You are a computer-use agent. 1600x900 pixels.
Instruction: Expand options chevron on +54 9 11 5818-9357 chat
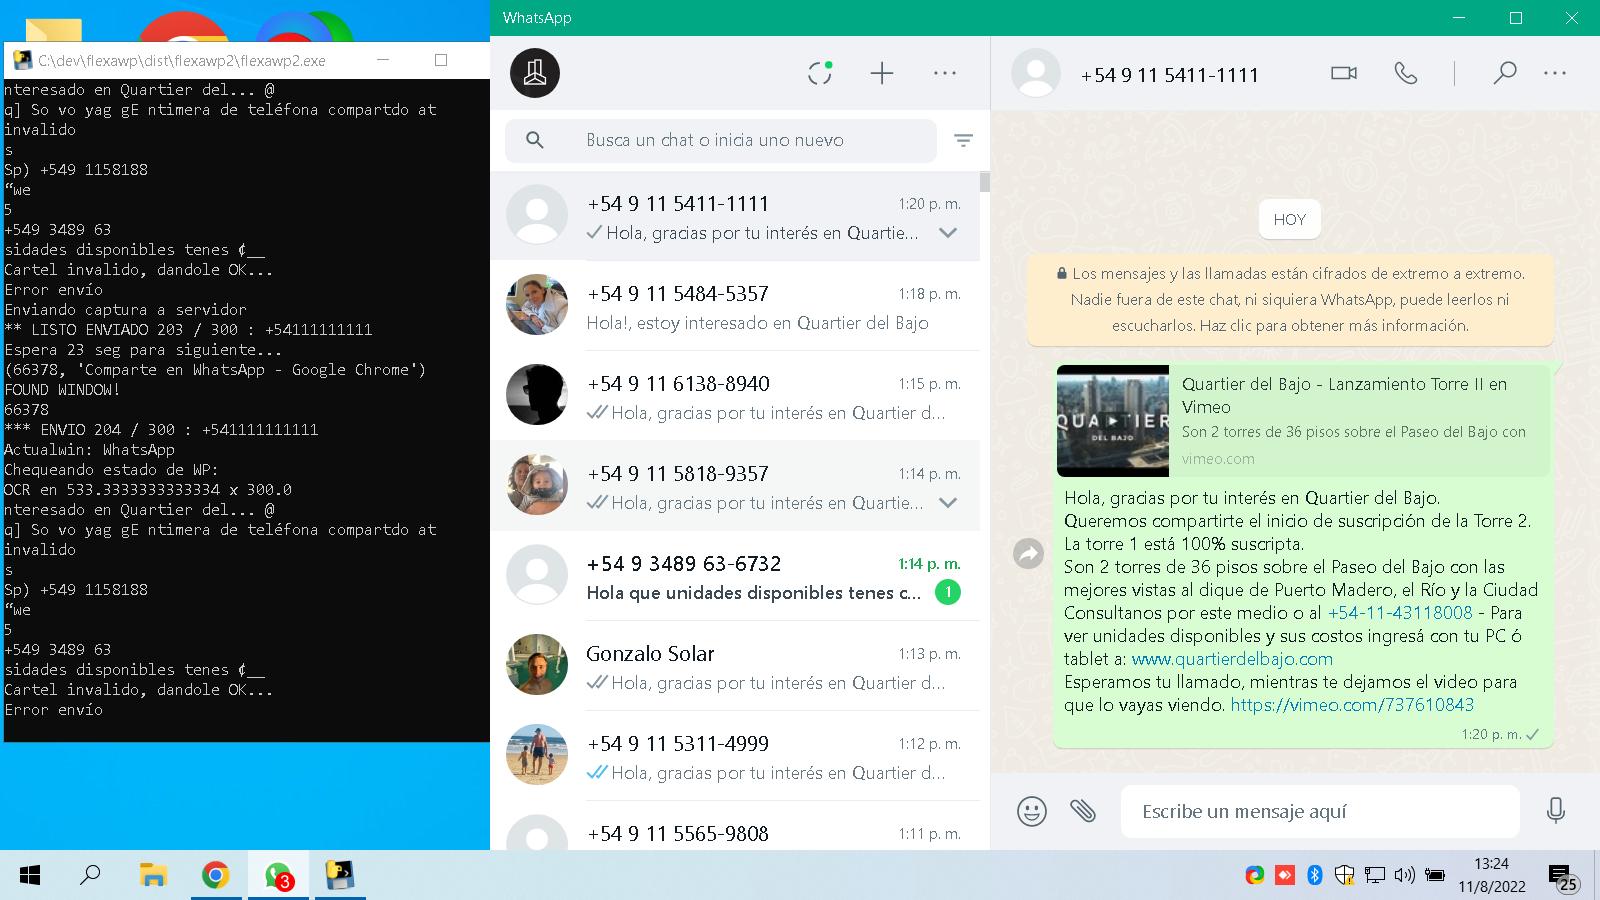947,503
